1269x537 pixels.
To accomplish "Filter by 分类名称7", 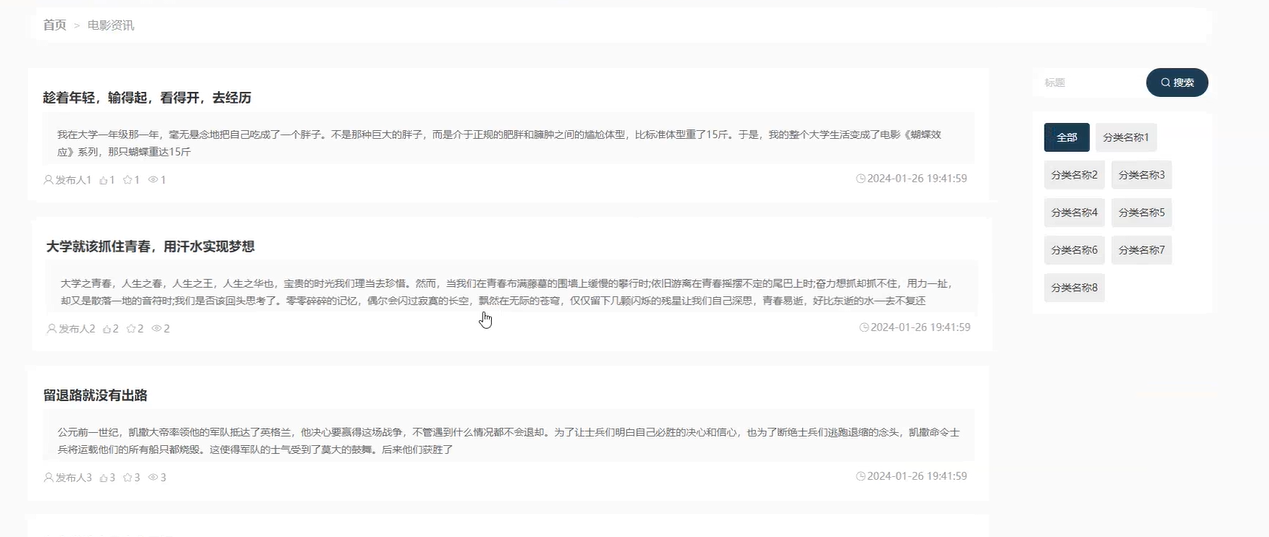I will pos(1141,250).
